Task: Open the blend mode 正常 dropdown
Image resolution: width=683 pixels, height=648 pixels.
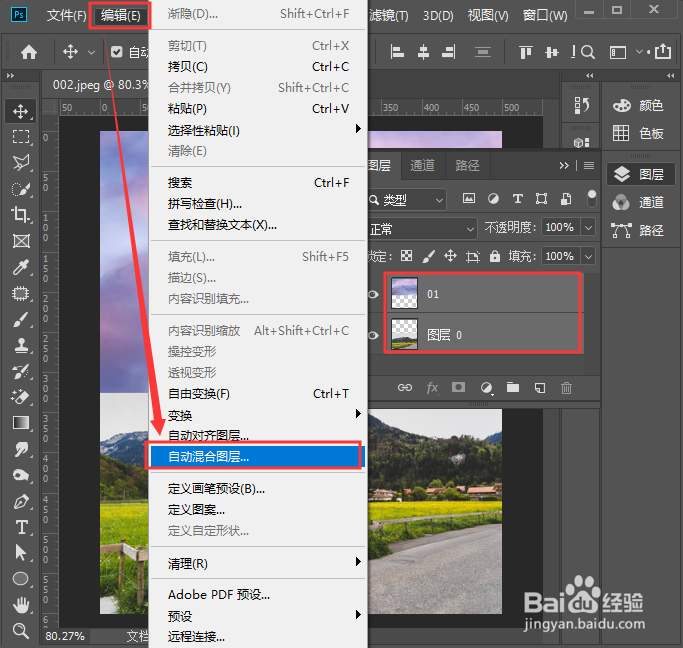Action: [422, 229]
